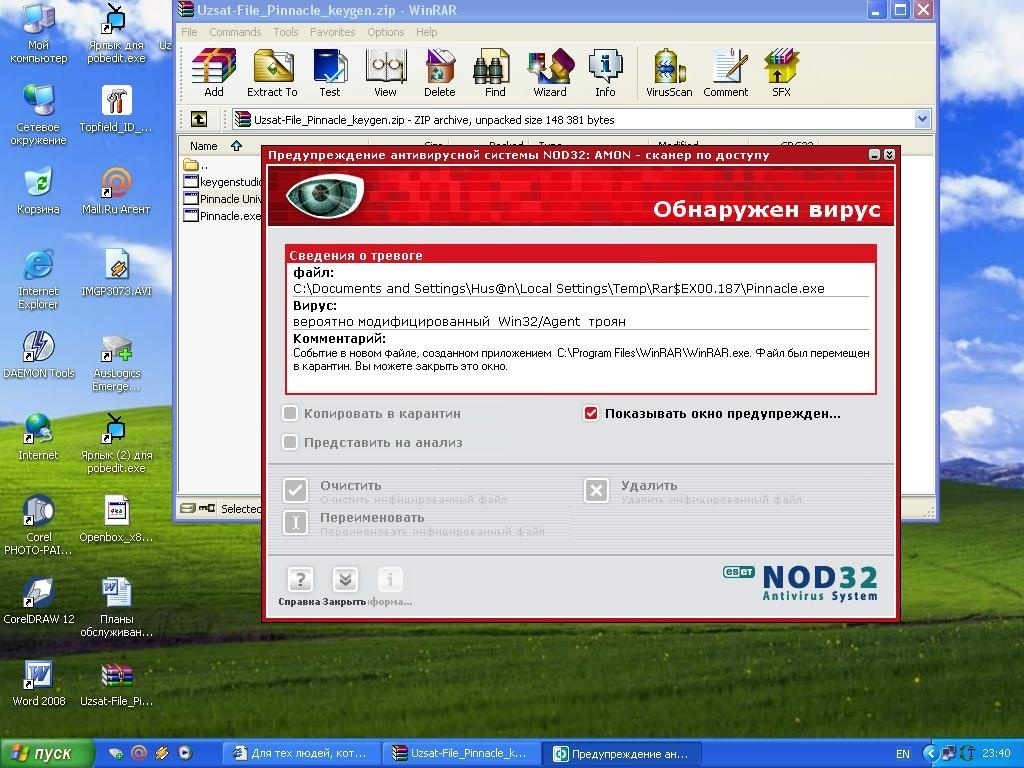Show archive Info in WinRAR
The image size is (1024, 768).
click(x=605, y=72)
